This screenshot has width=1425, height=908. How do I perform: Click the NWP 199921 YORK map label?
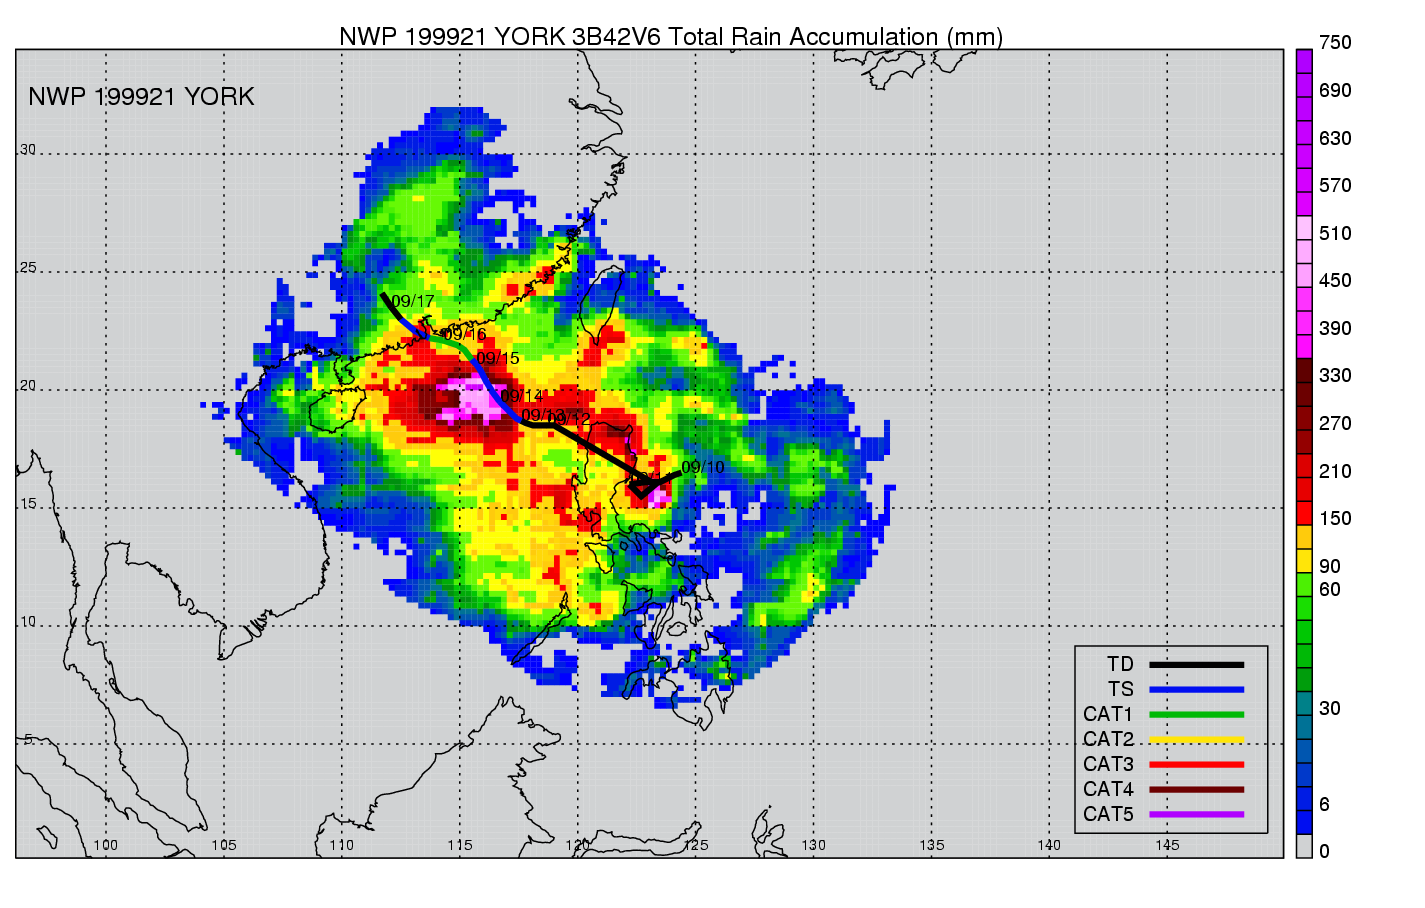coord(141,97)
